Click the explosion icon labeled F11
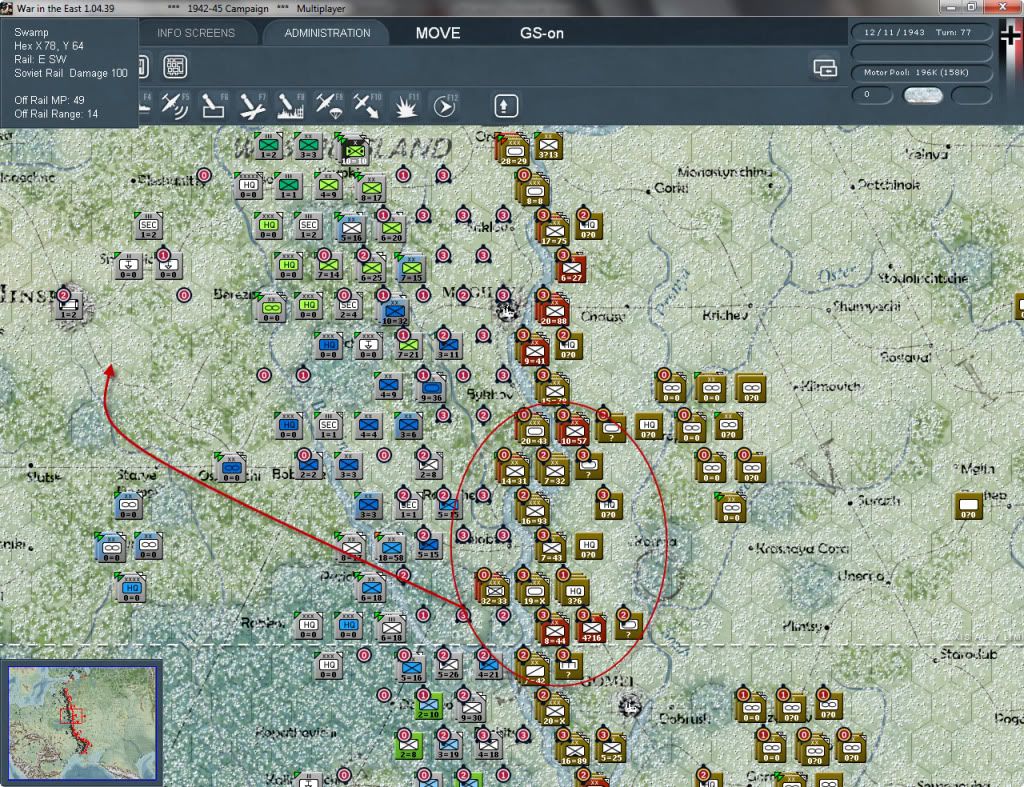 tap(406, 105)
